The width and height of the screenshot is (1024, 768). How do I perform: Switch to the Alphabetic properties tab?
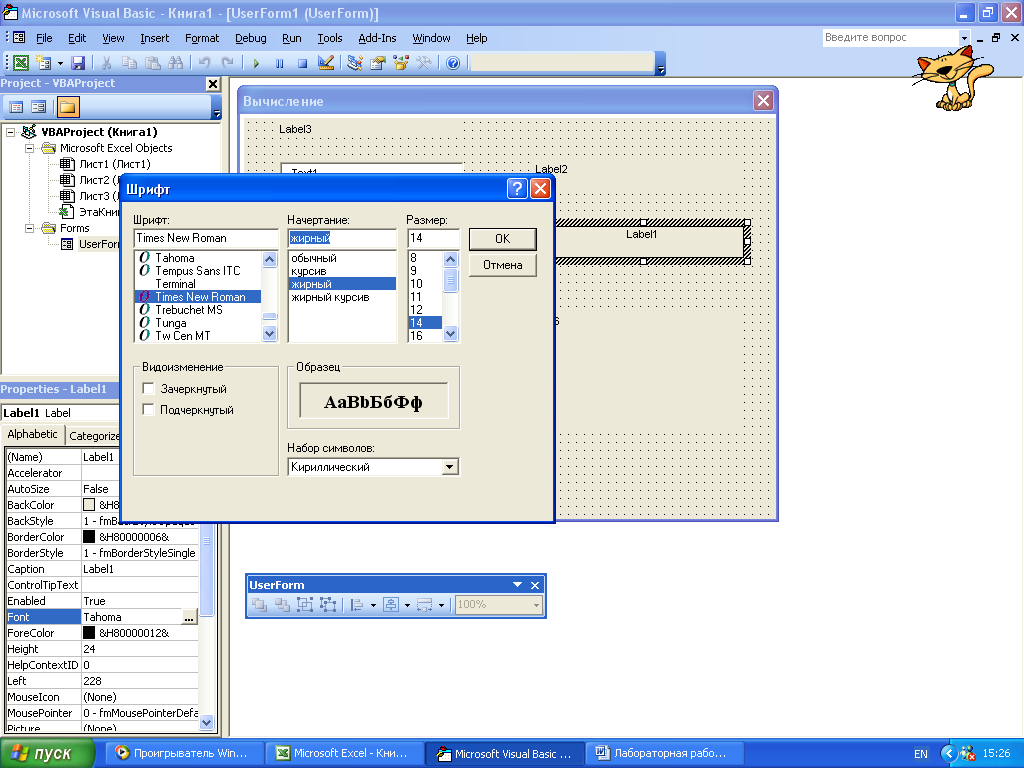pos(33,434)
